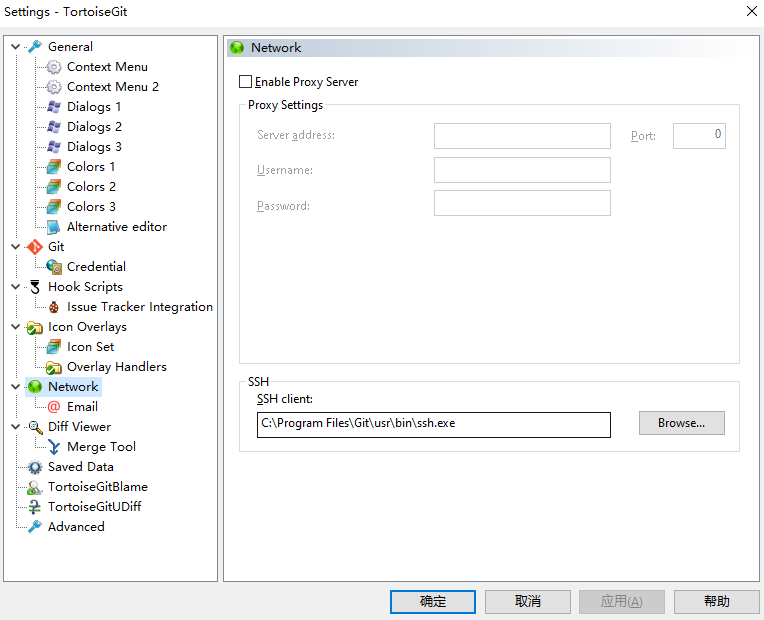This screenshot has width=764, height=620.
Task: Click the SSH client path field
Action: (x=434, y=425)
